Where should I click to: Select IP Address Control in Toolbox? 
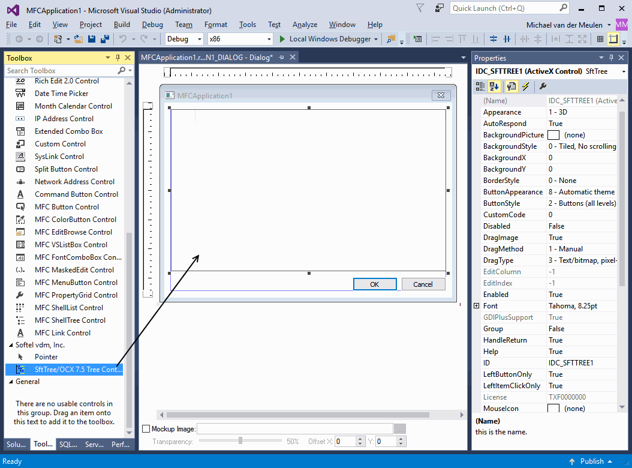(x=64, y=119)
